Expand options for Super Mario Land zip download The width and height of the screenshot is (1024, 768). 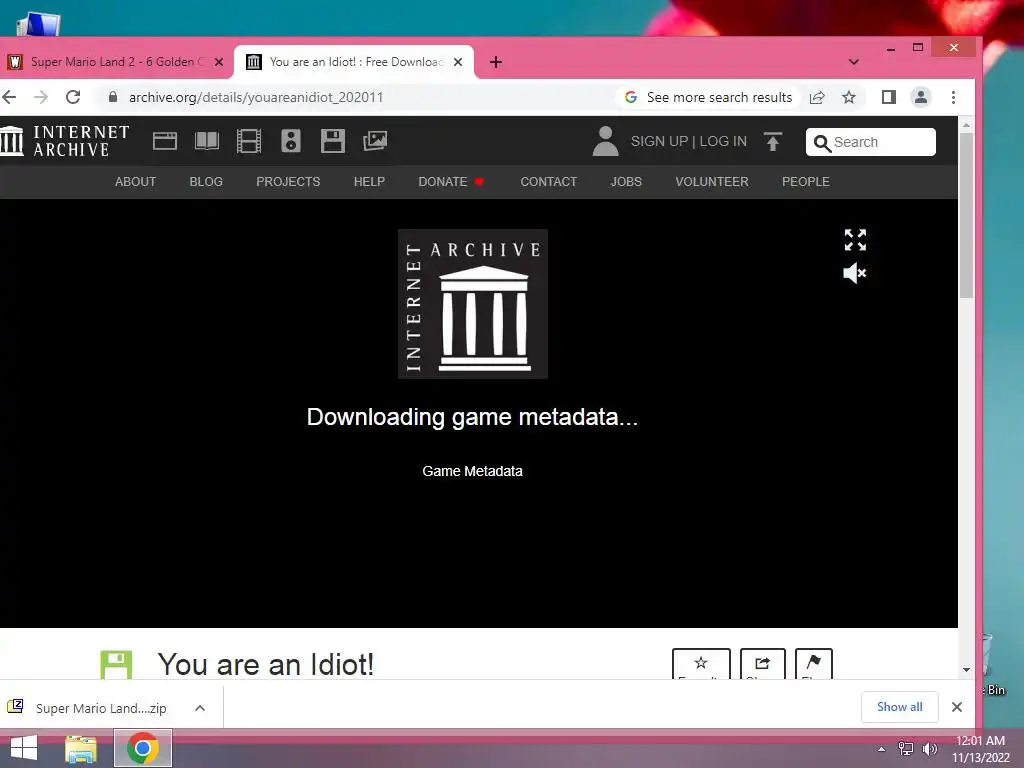200,708
